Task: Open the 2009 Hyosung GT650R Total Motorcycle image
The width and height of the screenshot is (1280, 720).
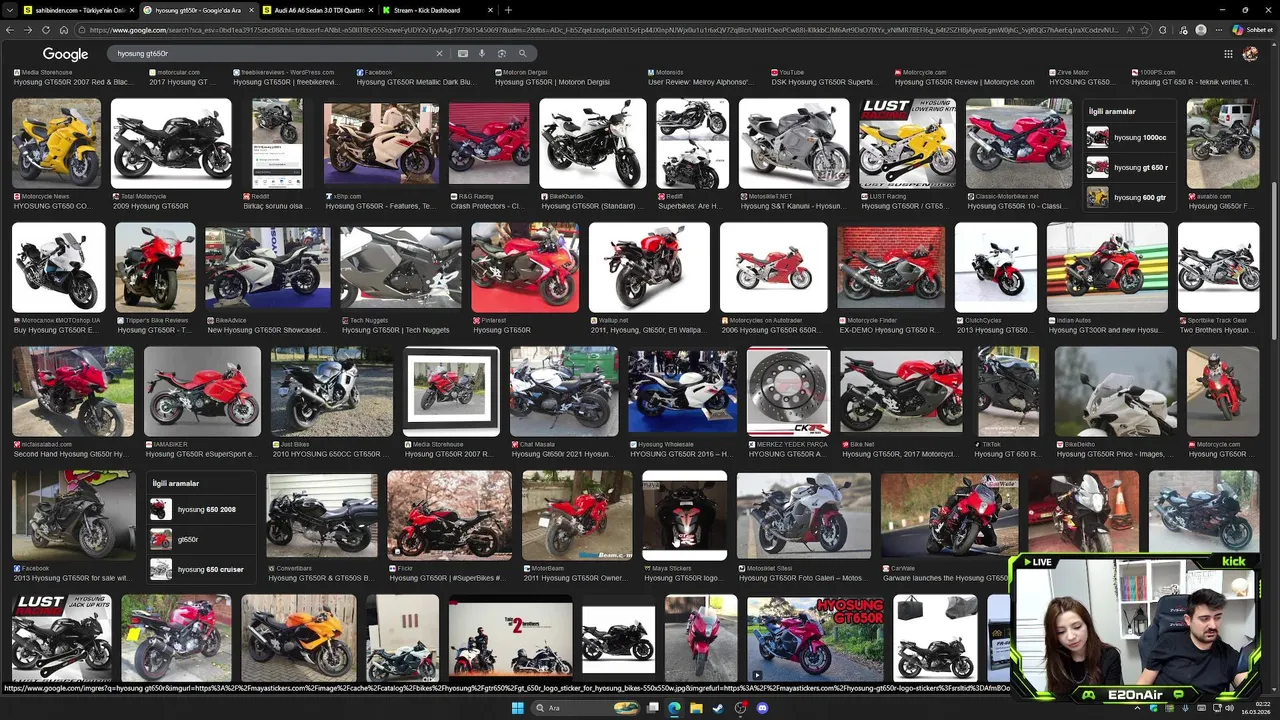Action: 171,143
